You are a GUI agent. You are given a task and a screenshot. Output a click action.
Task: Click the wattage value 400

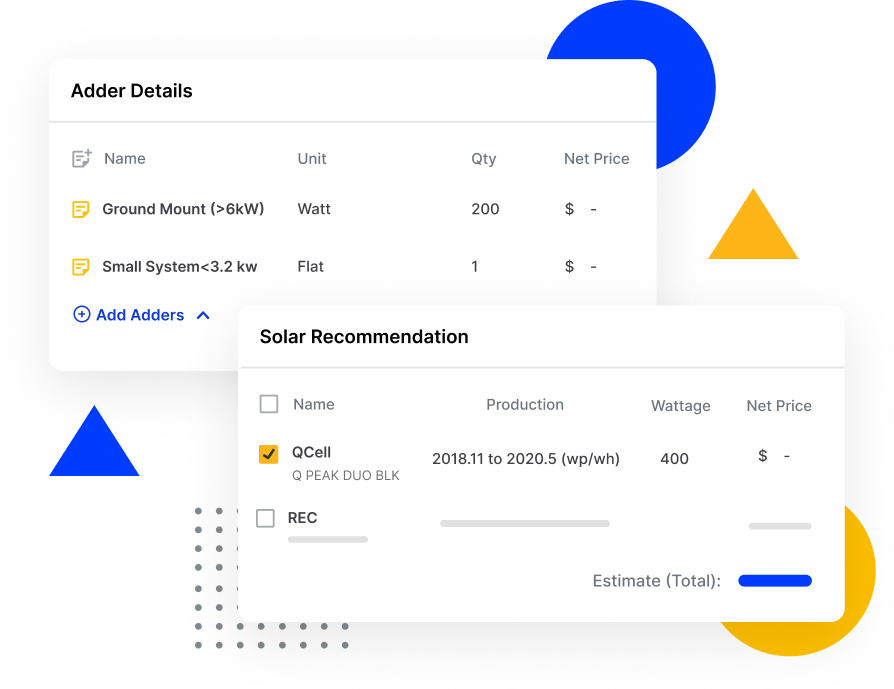click(x=674, y=459)
